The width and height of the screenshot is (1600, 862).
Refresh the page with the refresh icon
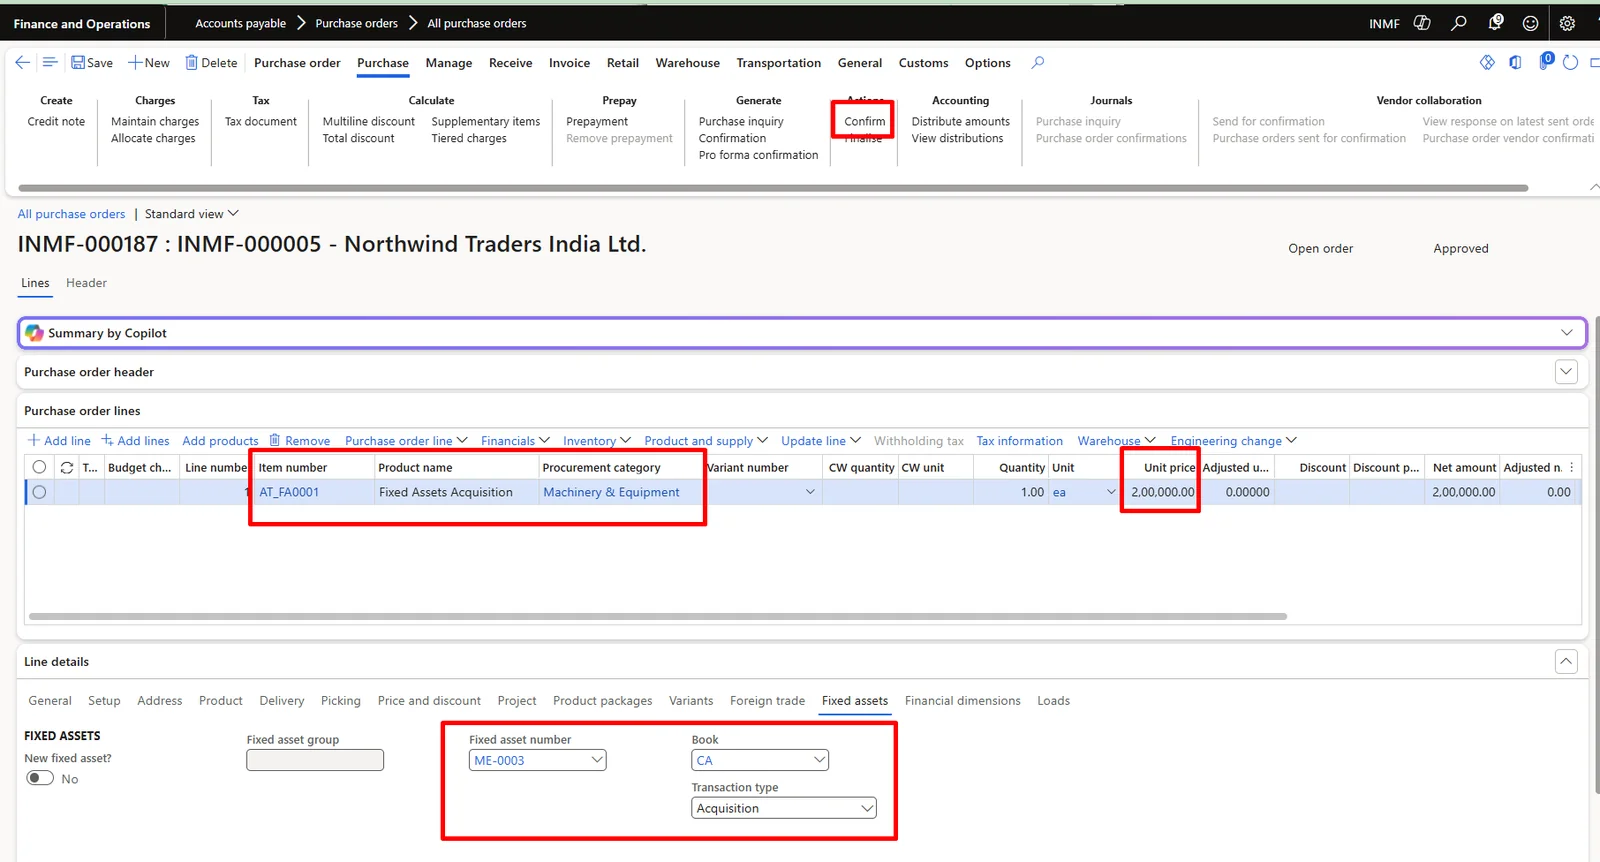click(1570, 63)
